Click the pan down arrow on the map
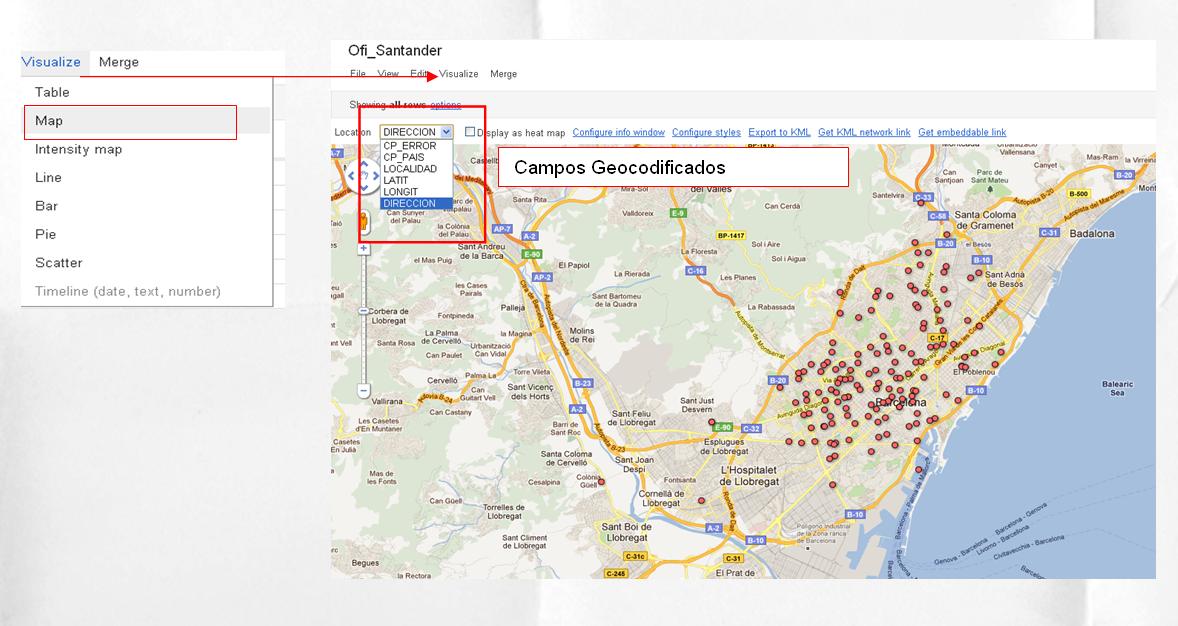 click(363, 189)
